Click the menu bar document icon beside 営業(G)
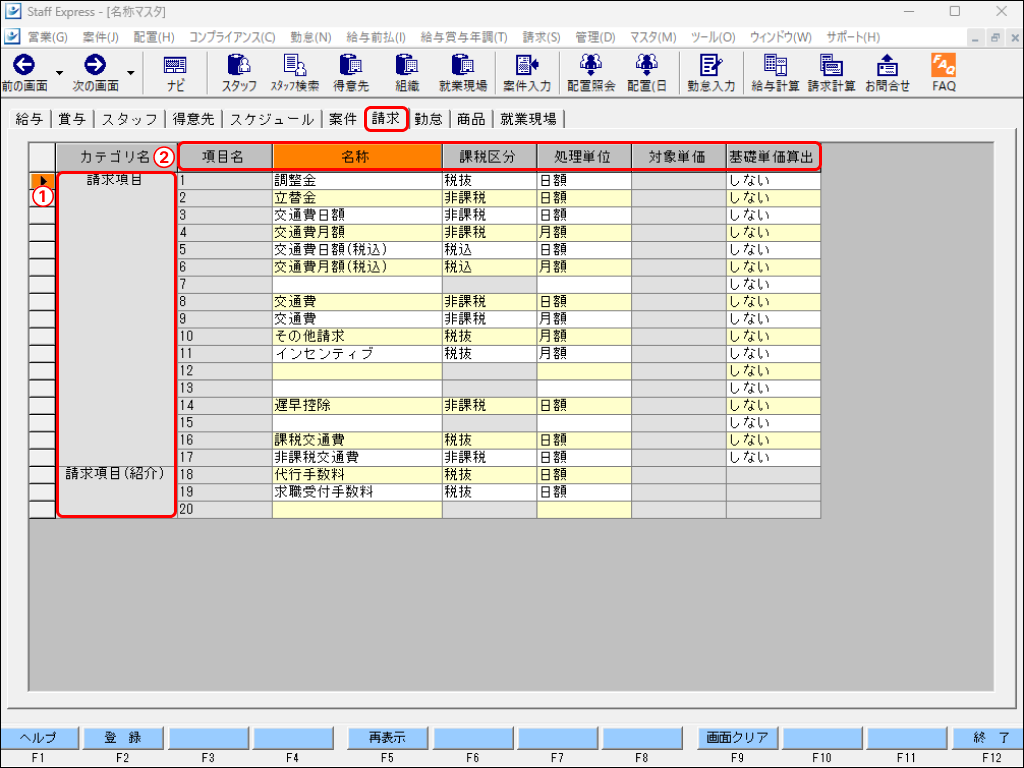 [x=12, y=37]
